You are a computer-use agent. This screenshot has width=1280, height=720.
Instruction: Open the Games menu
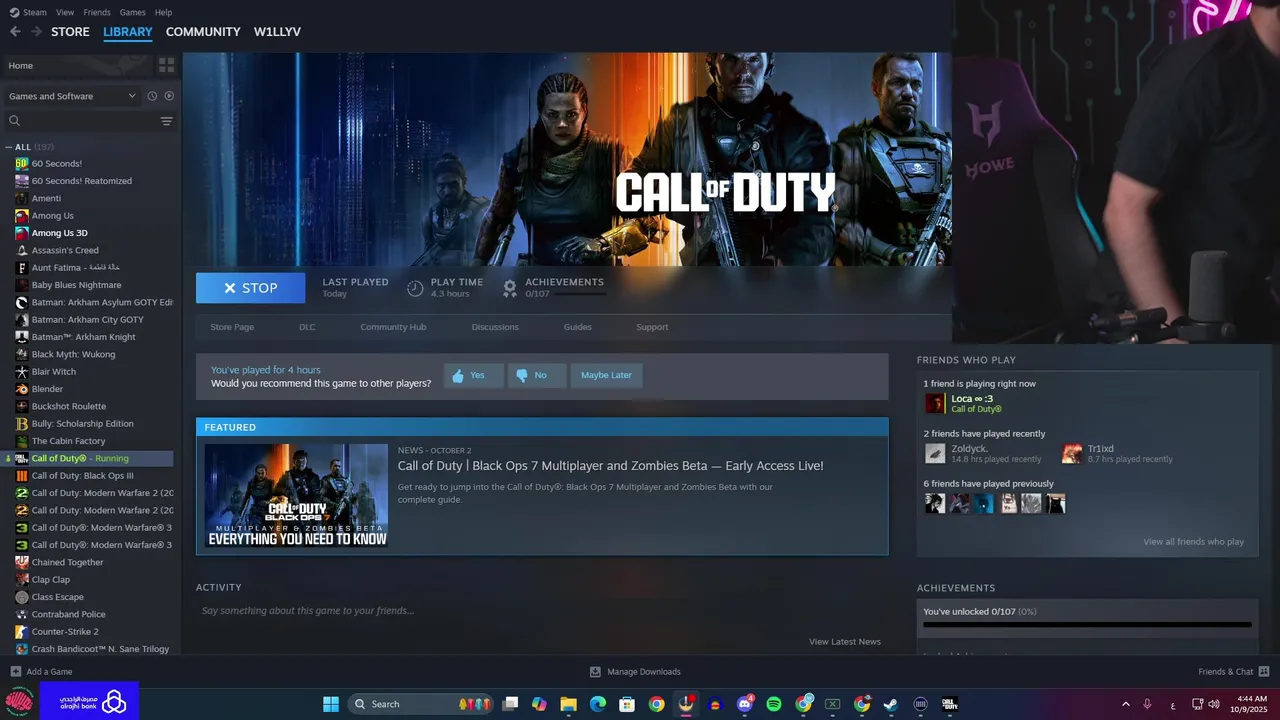(x=132, y=12)
